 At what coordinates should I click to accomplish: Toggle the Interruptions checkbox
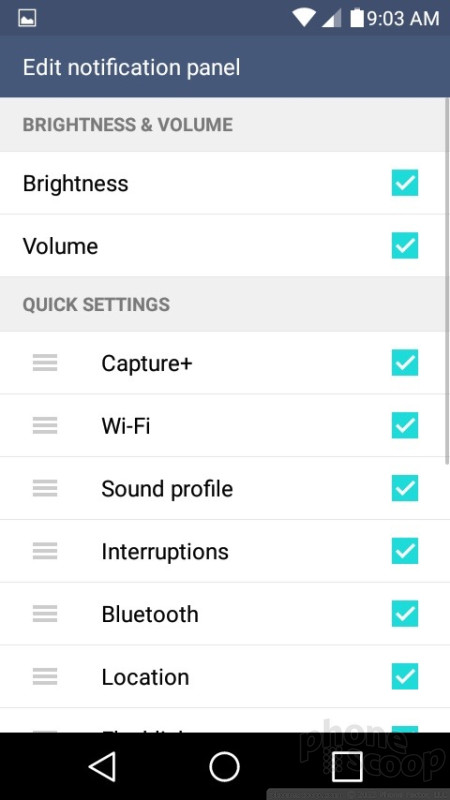pyautogui.click(x=405, y=551)
